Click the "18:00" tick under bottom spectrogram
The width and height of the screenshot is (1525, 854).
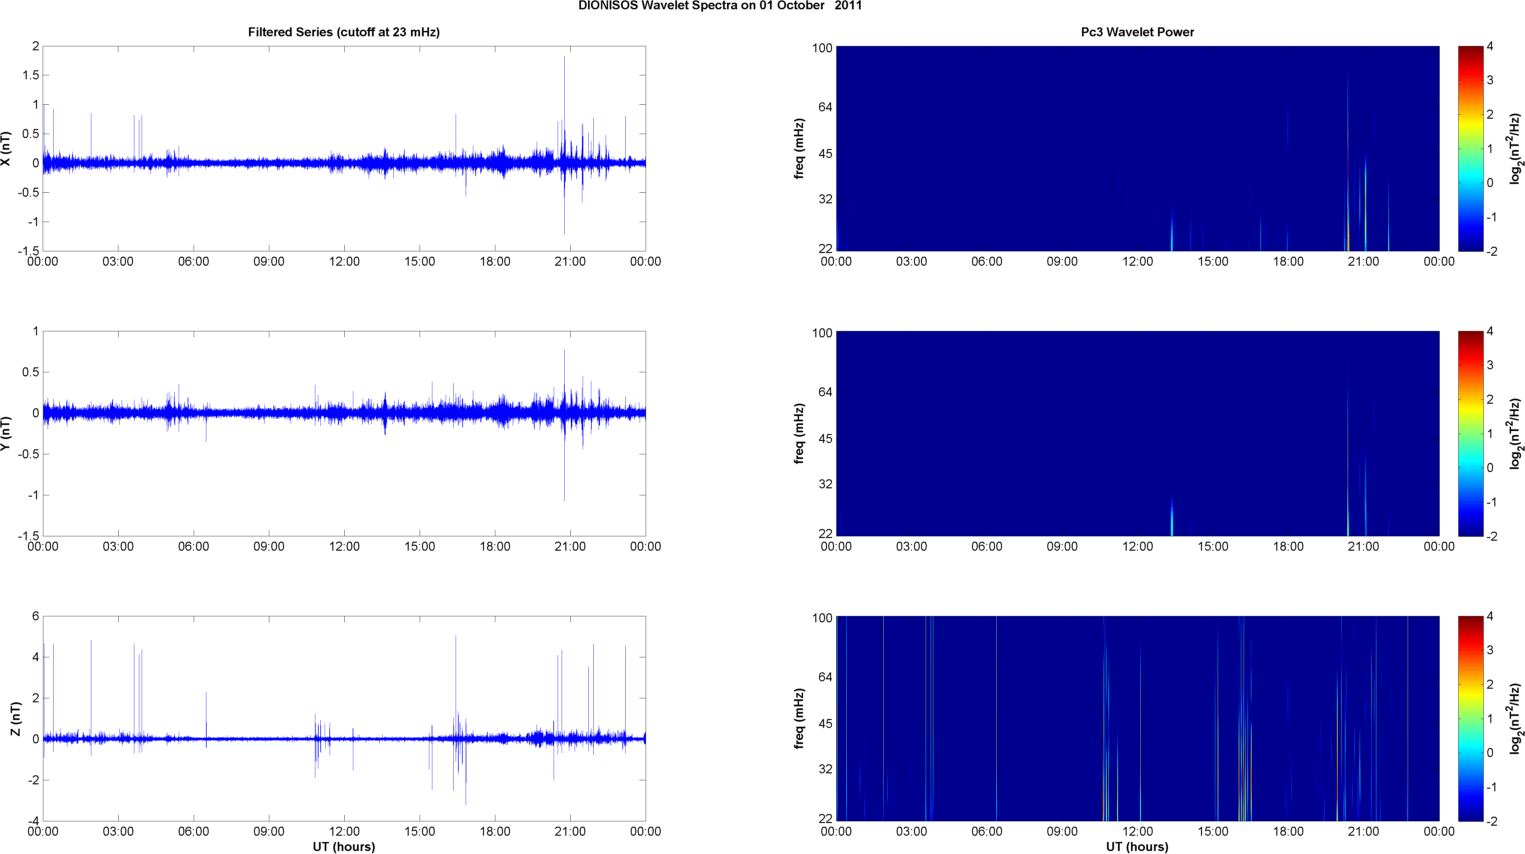[x=1288, y=832]
